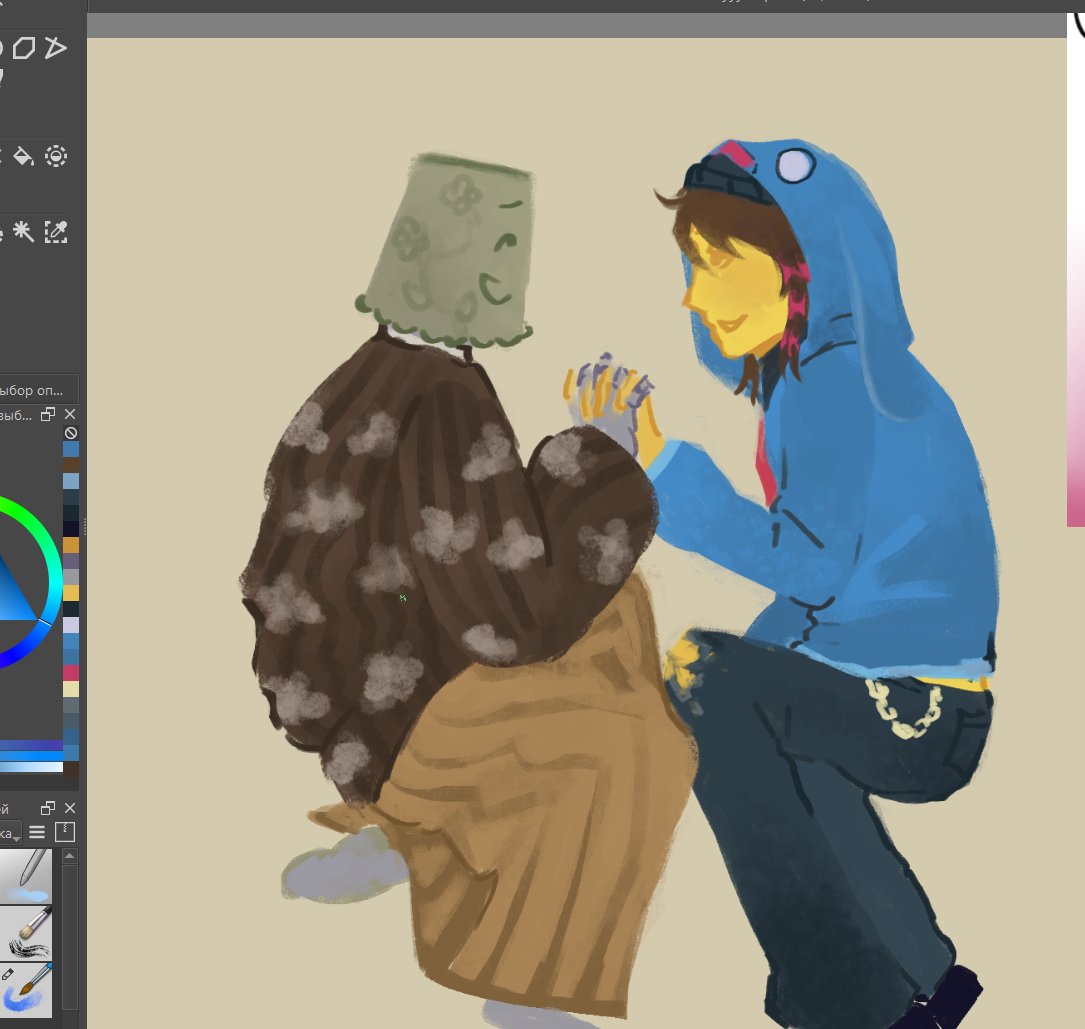Image resolution: width=1085 pixels, height=1029 pixels.
Task: Click the purple-blue gradient slider bar
Action: pos(31,746)
